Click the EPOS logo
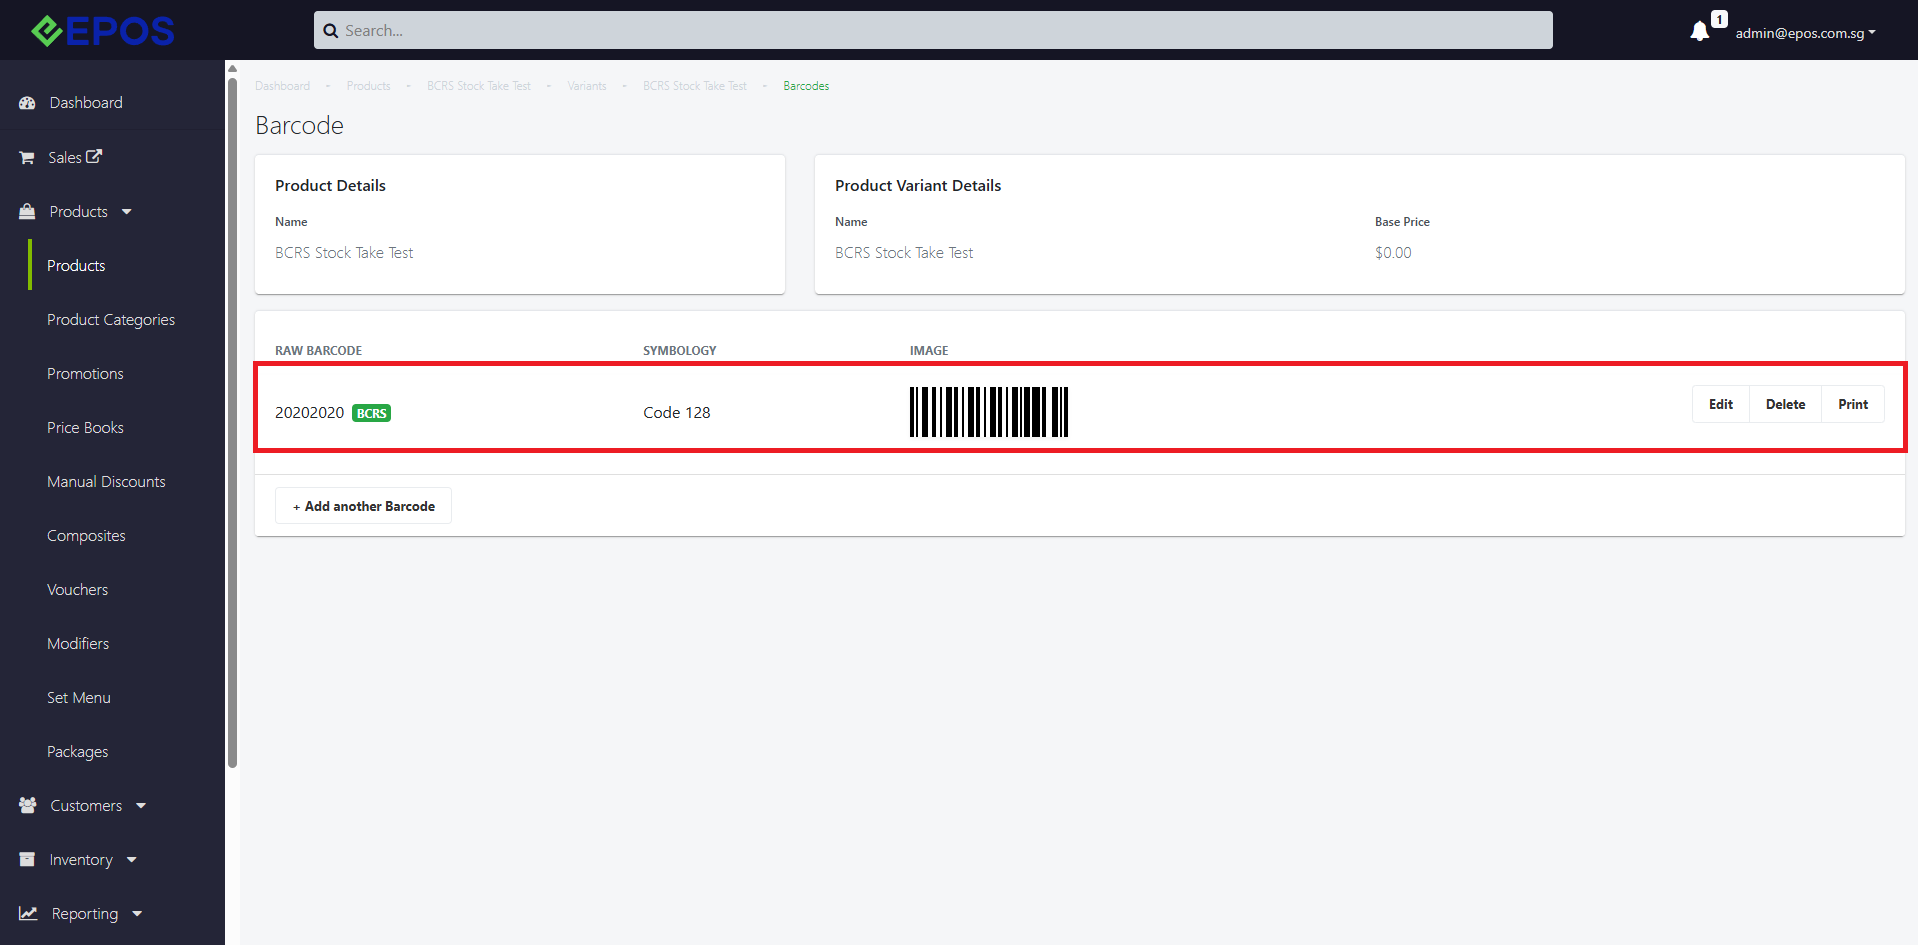The height and width of the screenshot is (945, 1918). click(x=103, y=31)
